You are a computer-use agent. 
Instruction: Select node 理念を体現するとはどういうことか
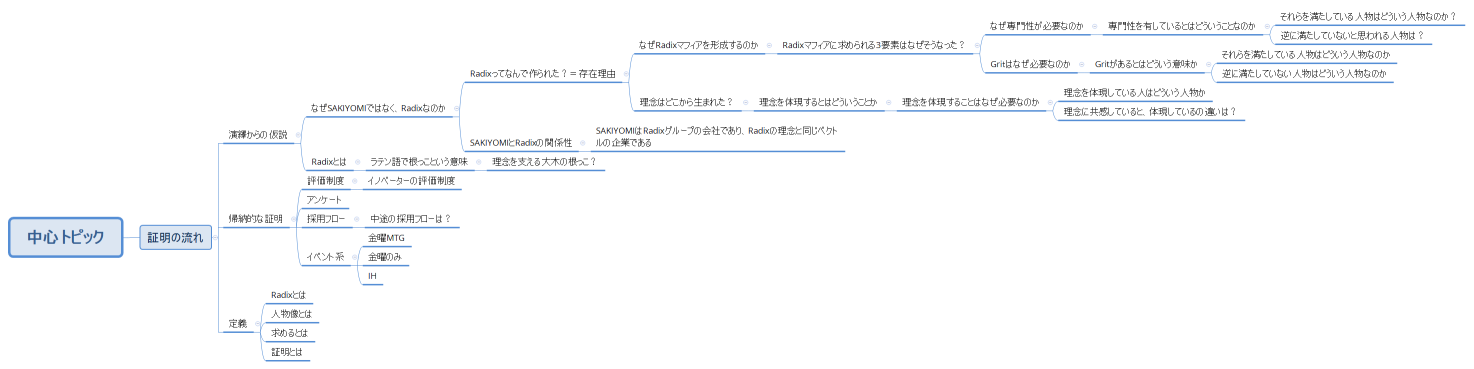click(818, 102)
